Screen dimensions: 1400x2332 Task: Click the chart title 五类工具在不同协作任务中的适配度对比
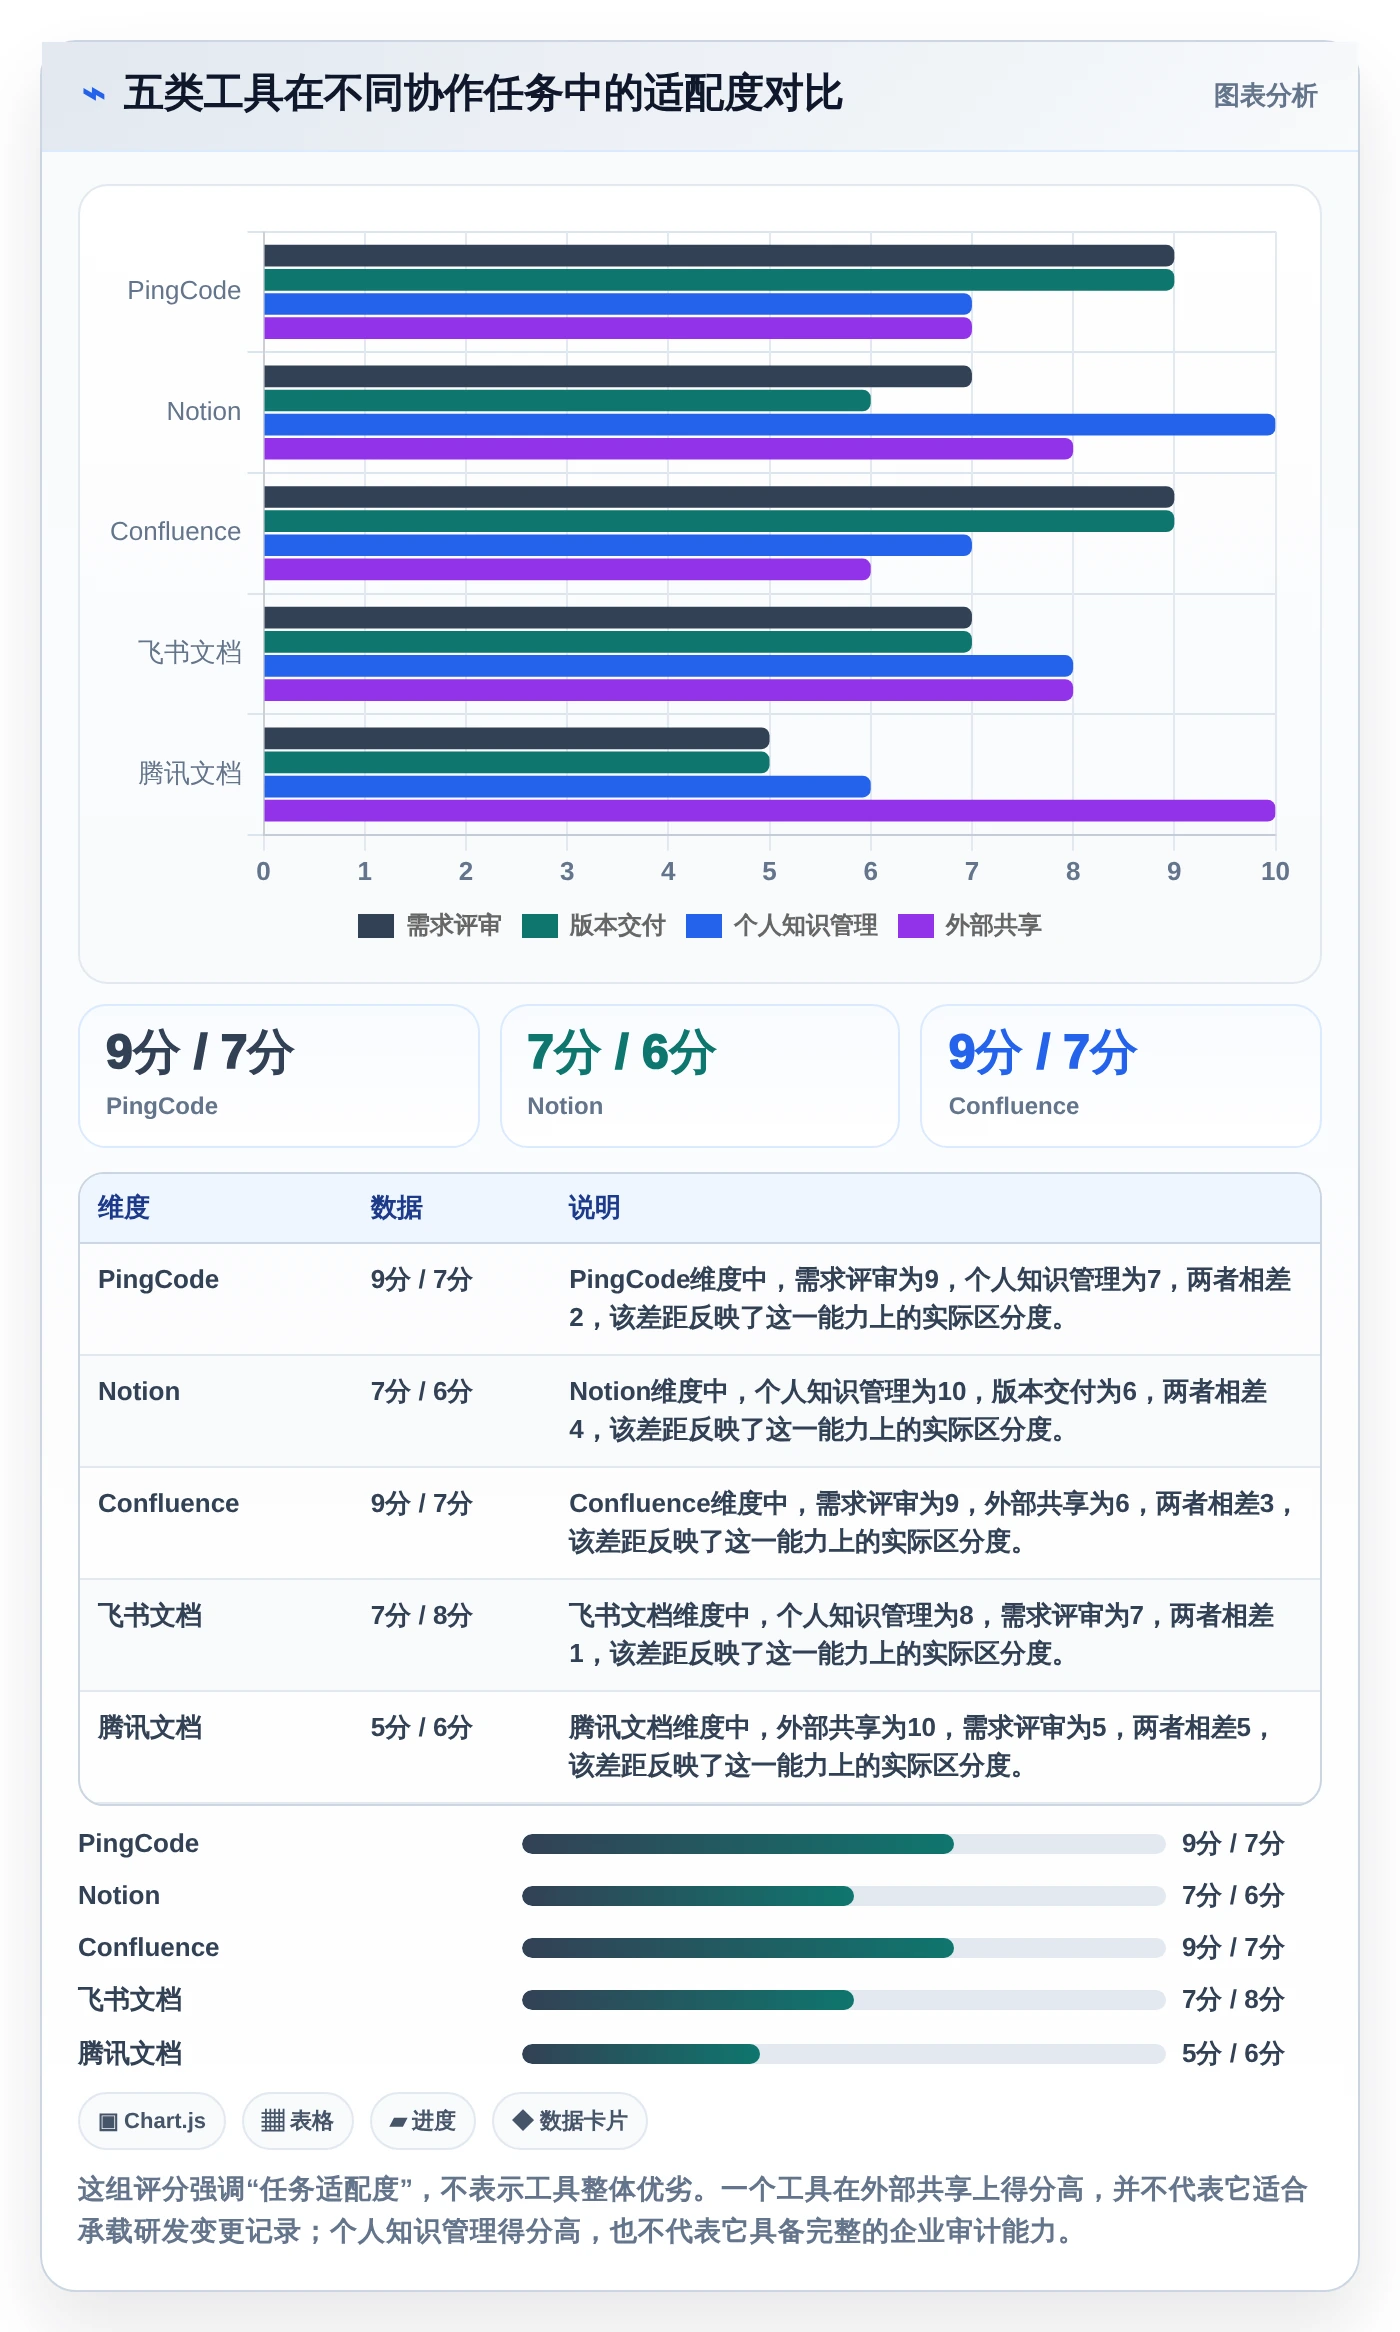tap(483, 94)
